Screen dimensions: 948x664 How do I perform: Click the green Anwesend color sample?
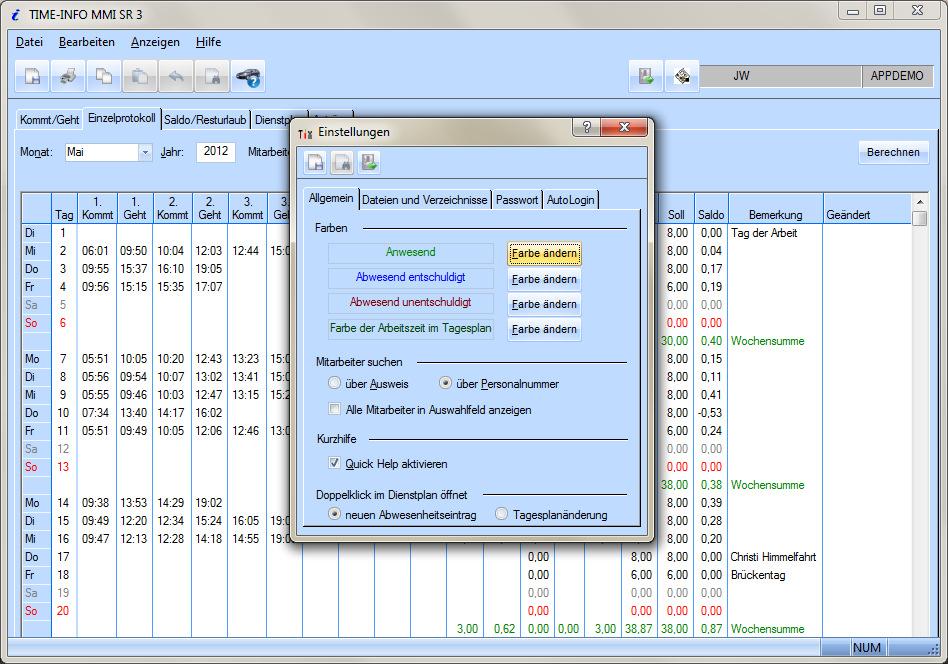tap(411, 253)
